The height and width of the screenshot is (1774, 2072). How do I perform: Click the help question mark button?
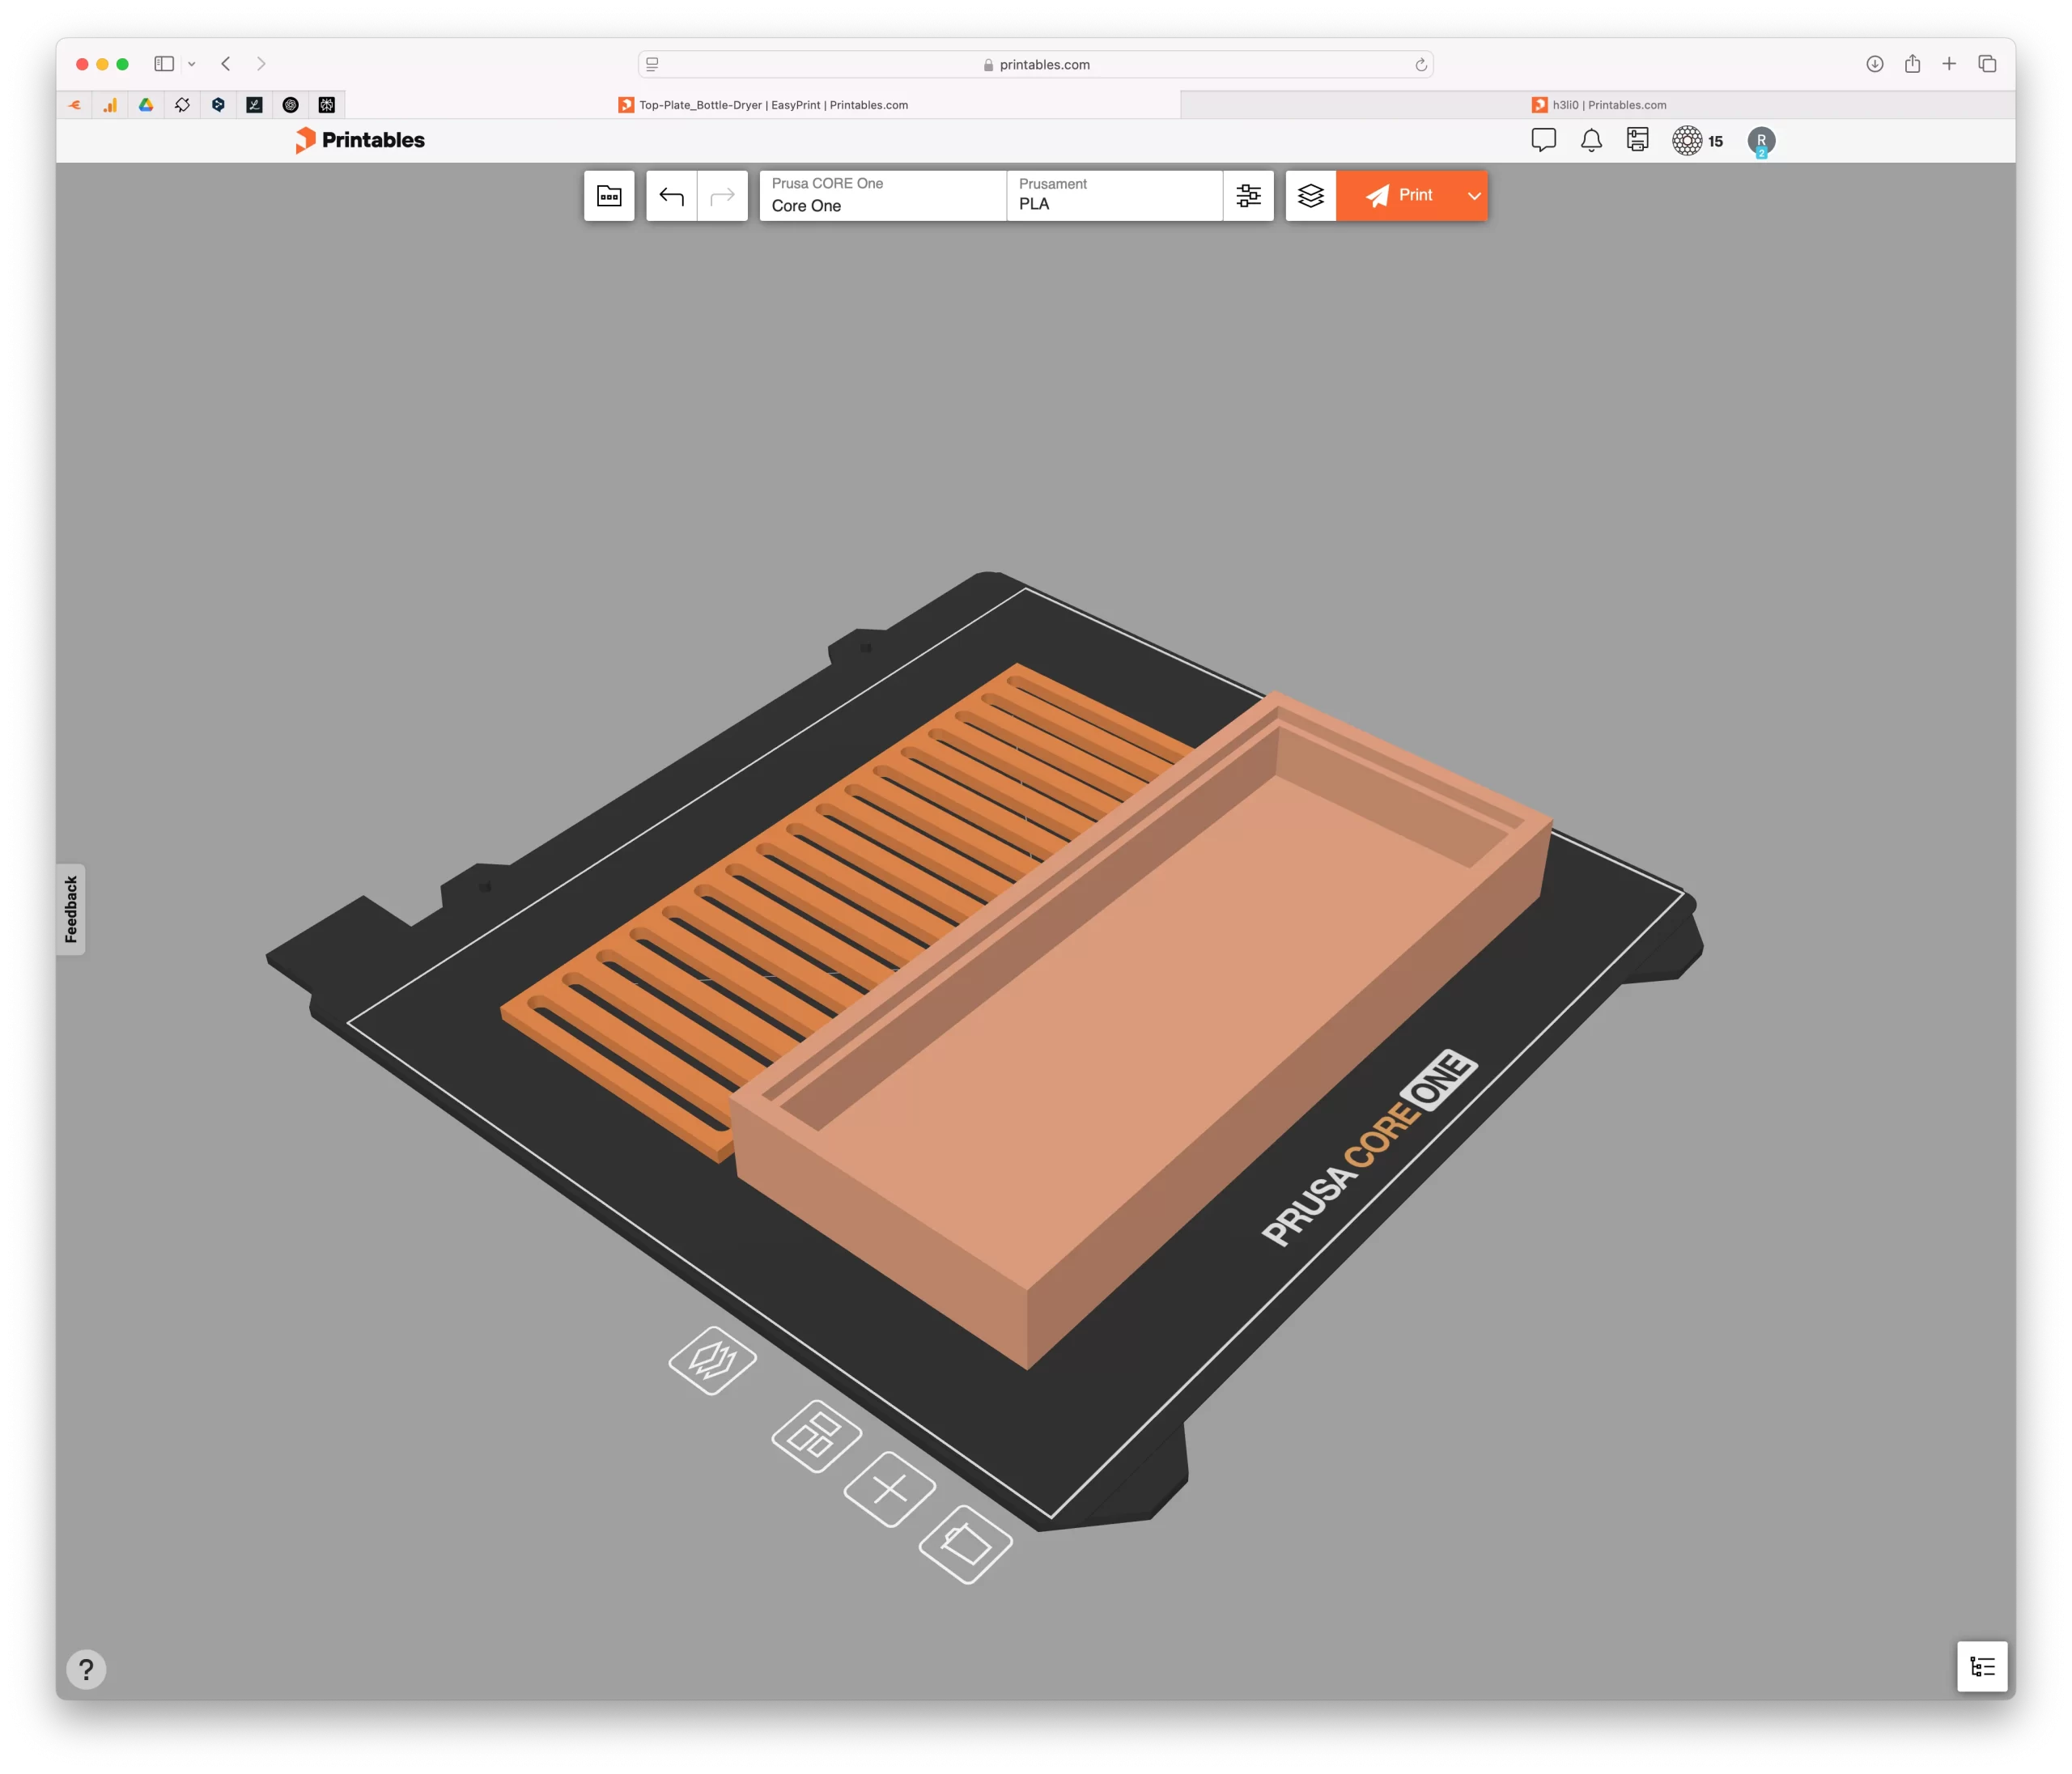coord(86,1669)
